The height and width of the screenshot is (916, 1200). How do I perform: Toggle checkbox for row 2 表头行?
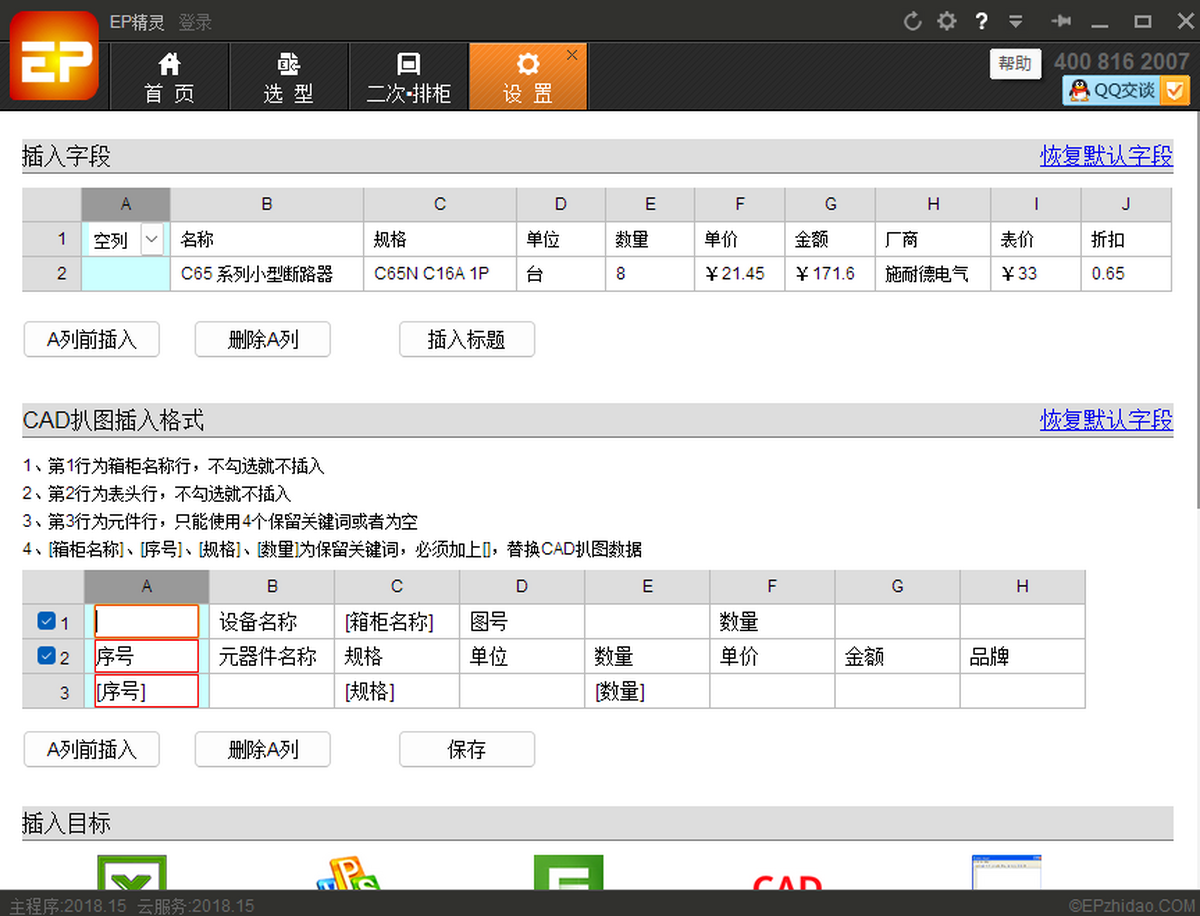click(x=46, y=656)
